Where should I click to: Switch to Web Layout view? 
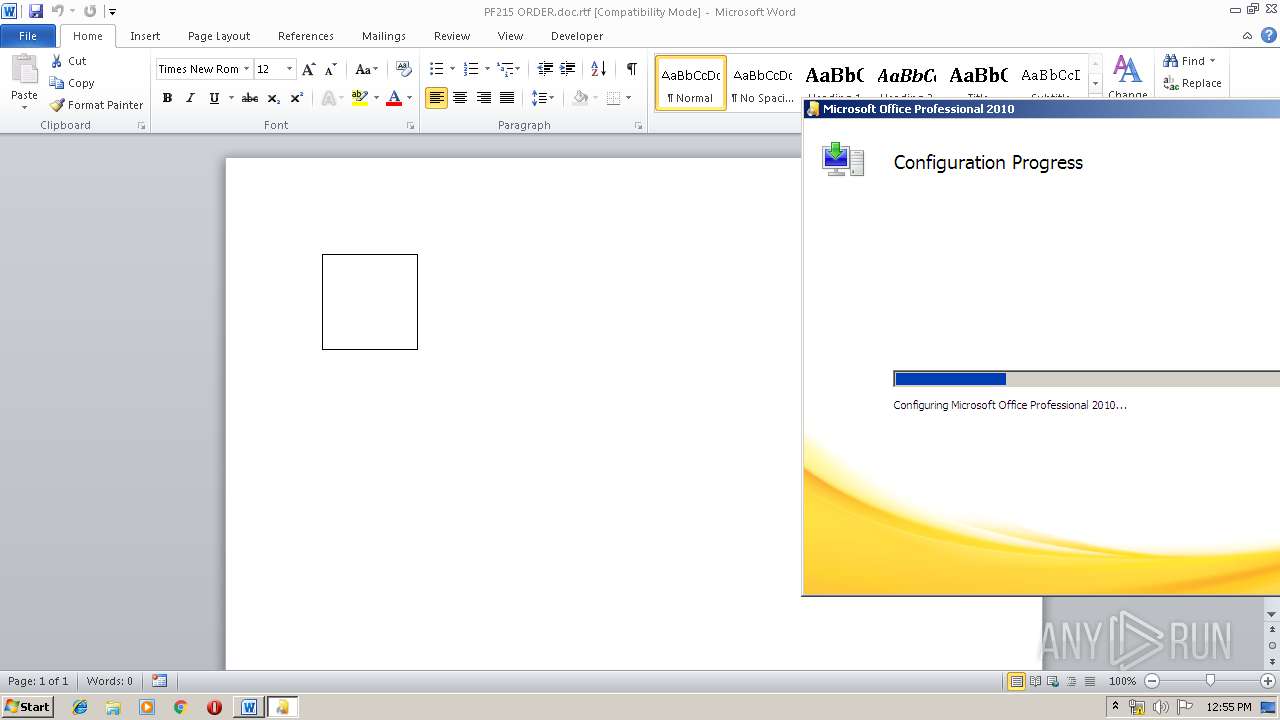click(1052, 682)
